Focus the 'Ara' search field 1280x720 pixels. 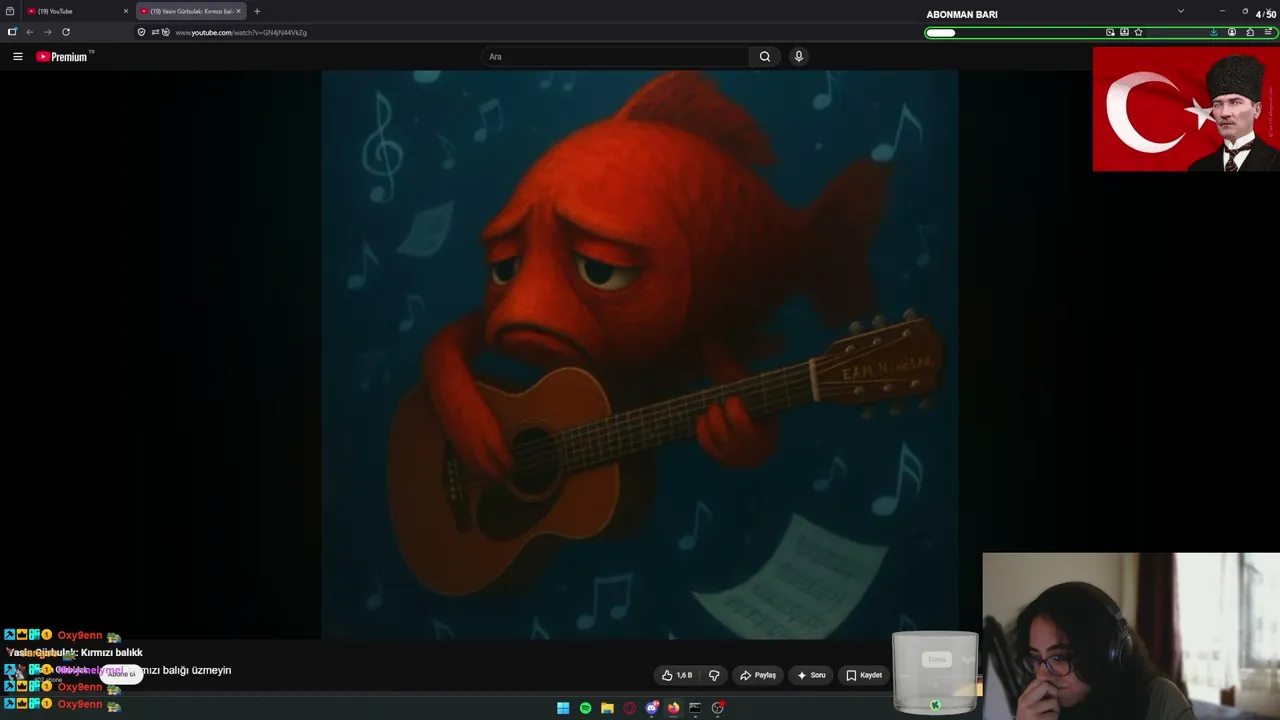[x=615, y=57]
